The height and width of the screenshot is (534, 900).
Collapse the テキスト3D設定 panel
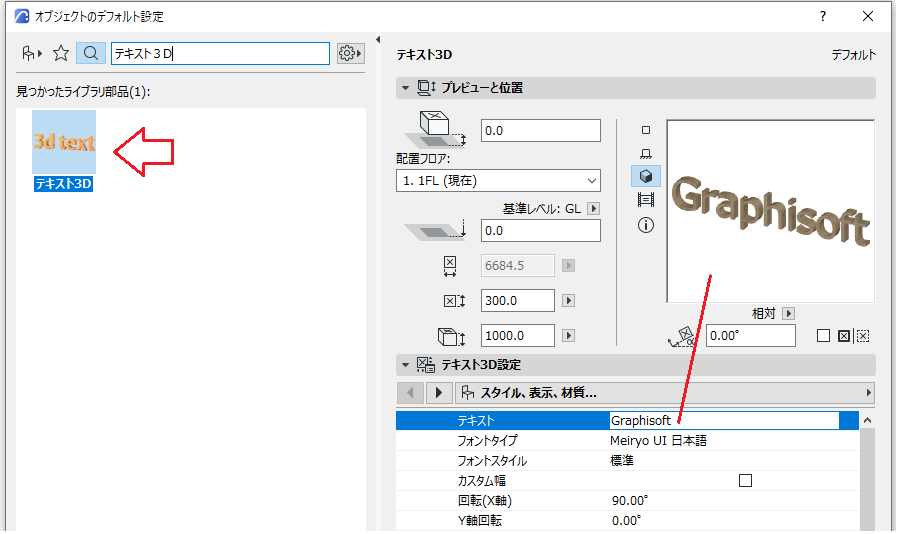pos(405,365)
